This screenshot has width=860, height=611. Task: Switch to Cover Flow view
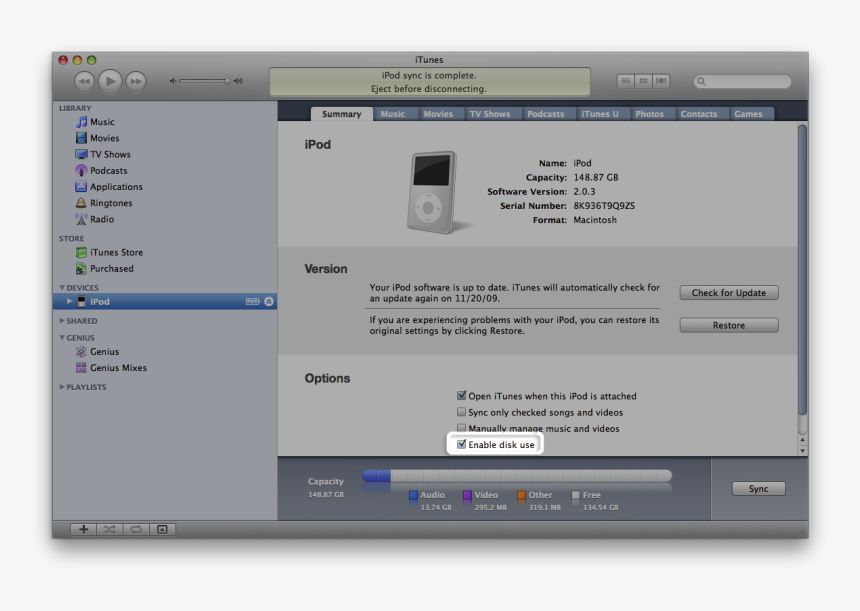(x=660, y=81)
